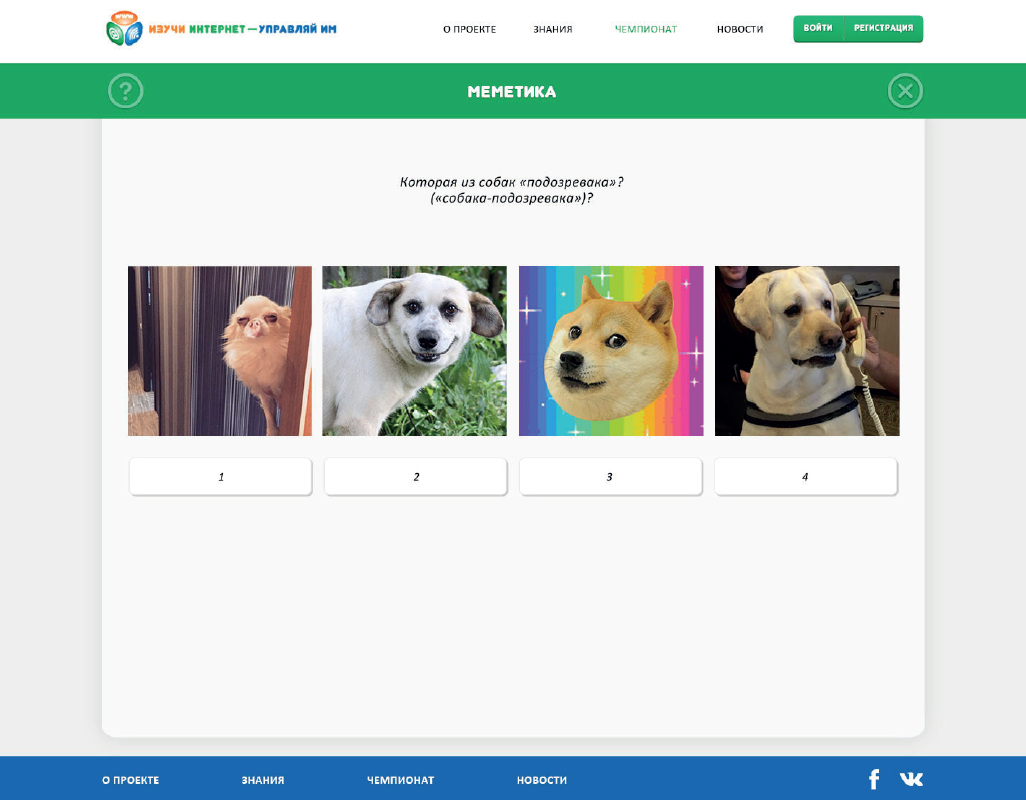Click the ВОЙТИ login button
This screenshot has width=1026, height=800.
(819, 29)
